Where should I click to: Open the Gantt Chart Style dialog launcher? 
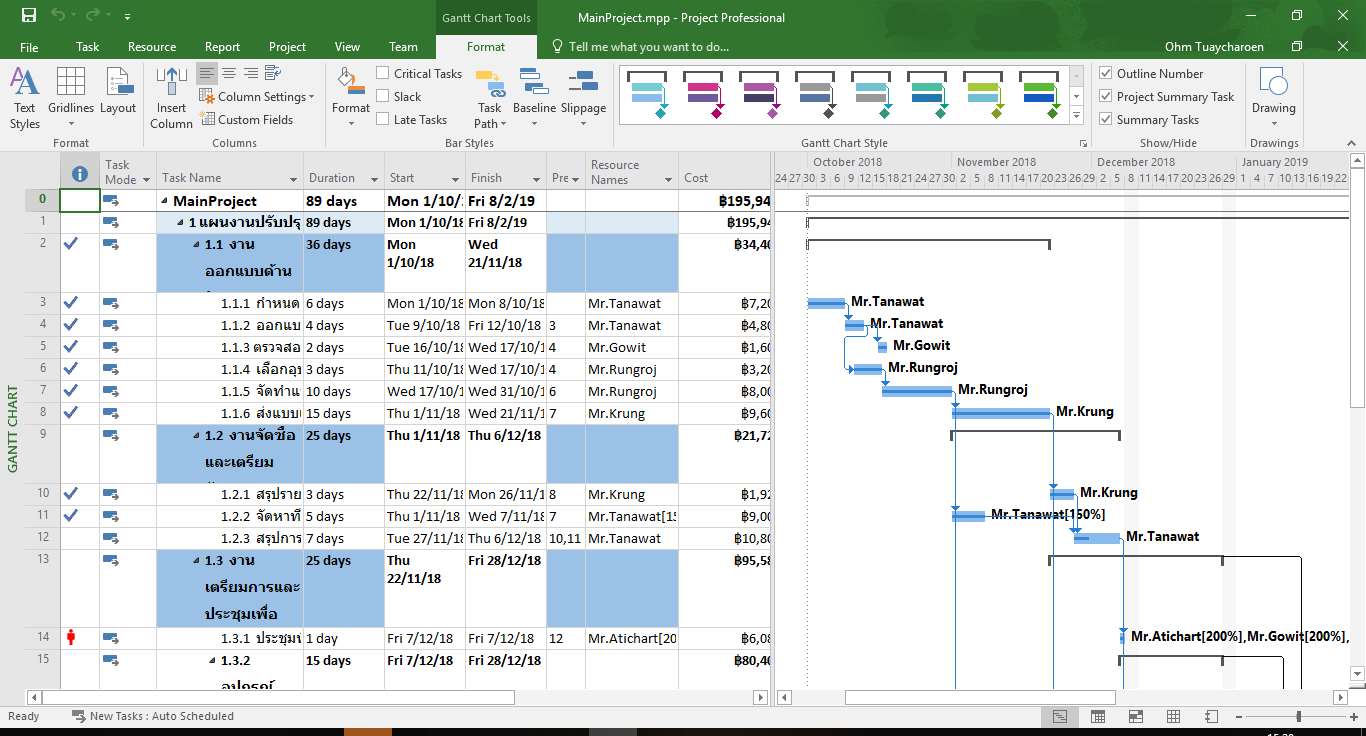click(1083, 143)
